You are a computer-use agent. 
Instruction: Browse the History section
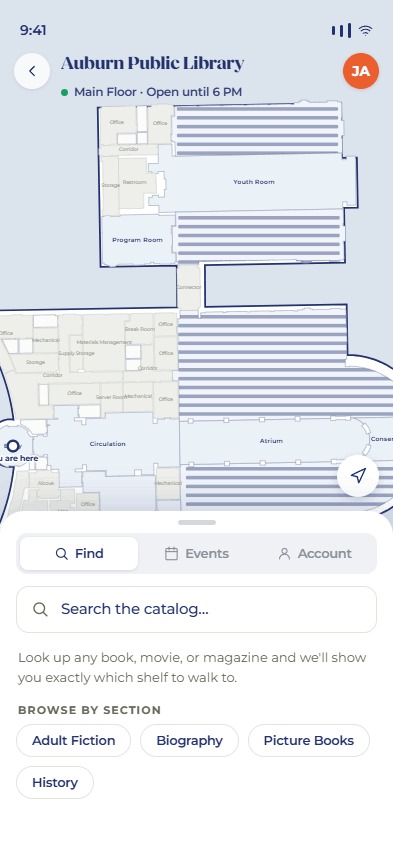[x=55, y=782]
